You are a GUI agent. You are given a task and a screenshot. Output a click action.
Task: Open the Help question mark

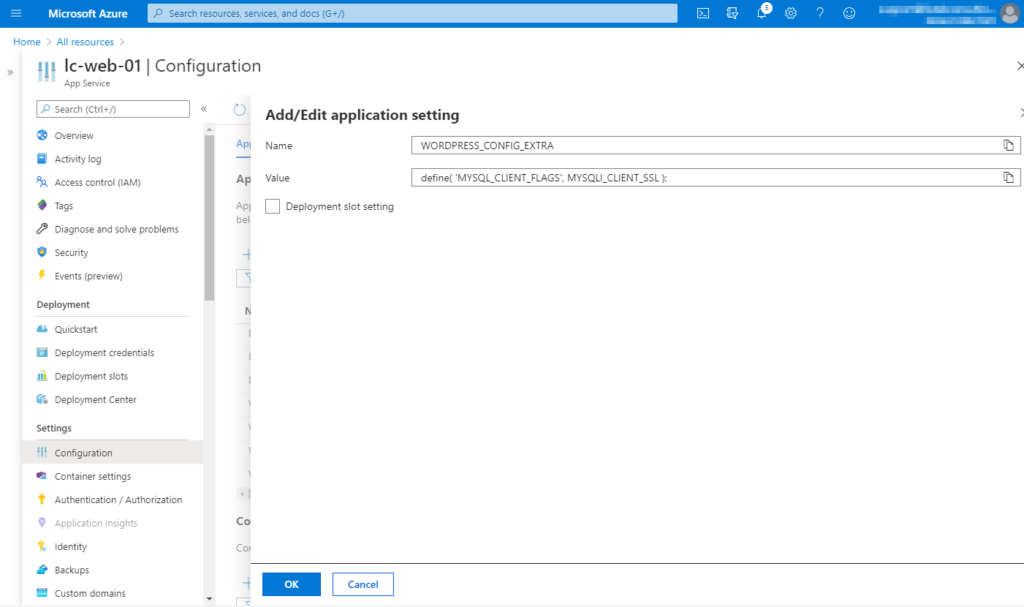(x=820, y=13)
